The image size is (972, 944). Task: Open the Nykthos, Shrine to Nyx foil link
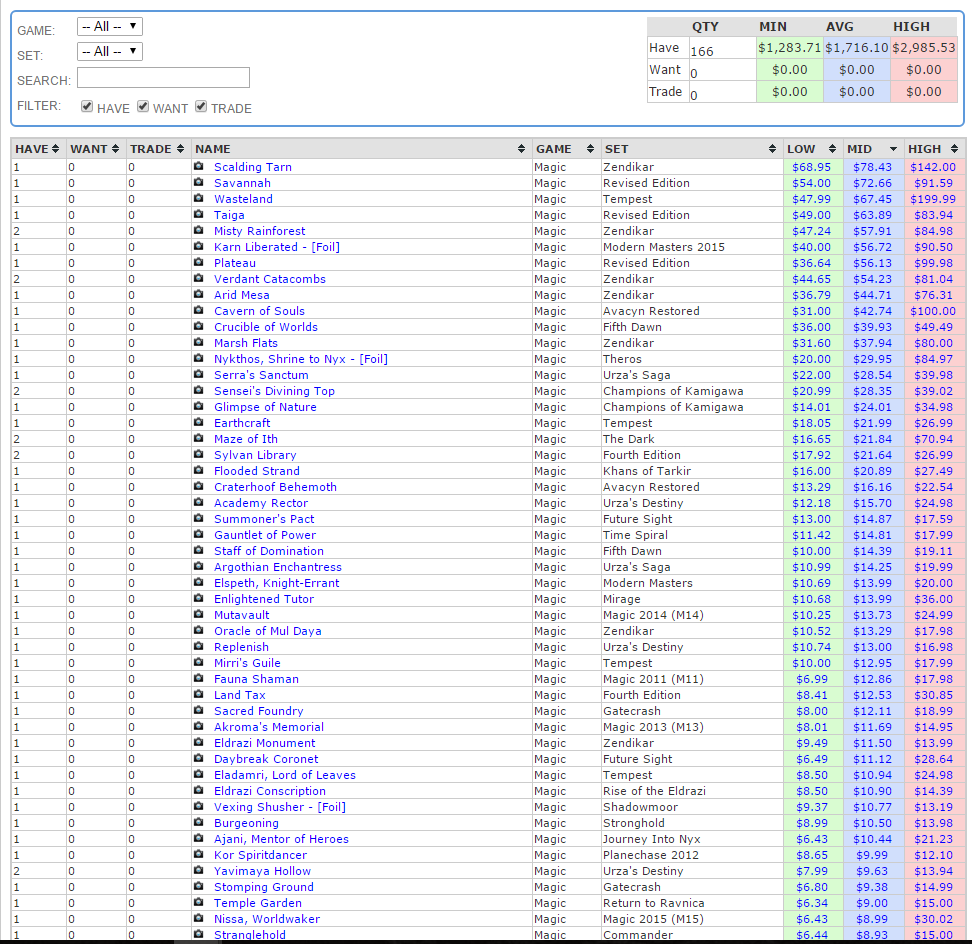coord(301,359)
